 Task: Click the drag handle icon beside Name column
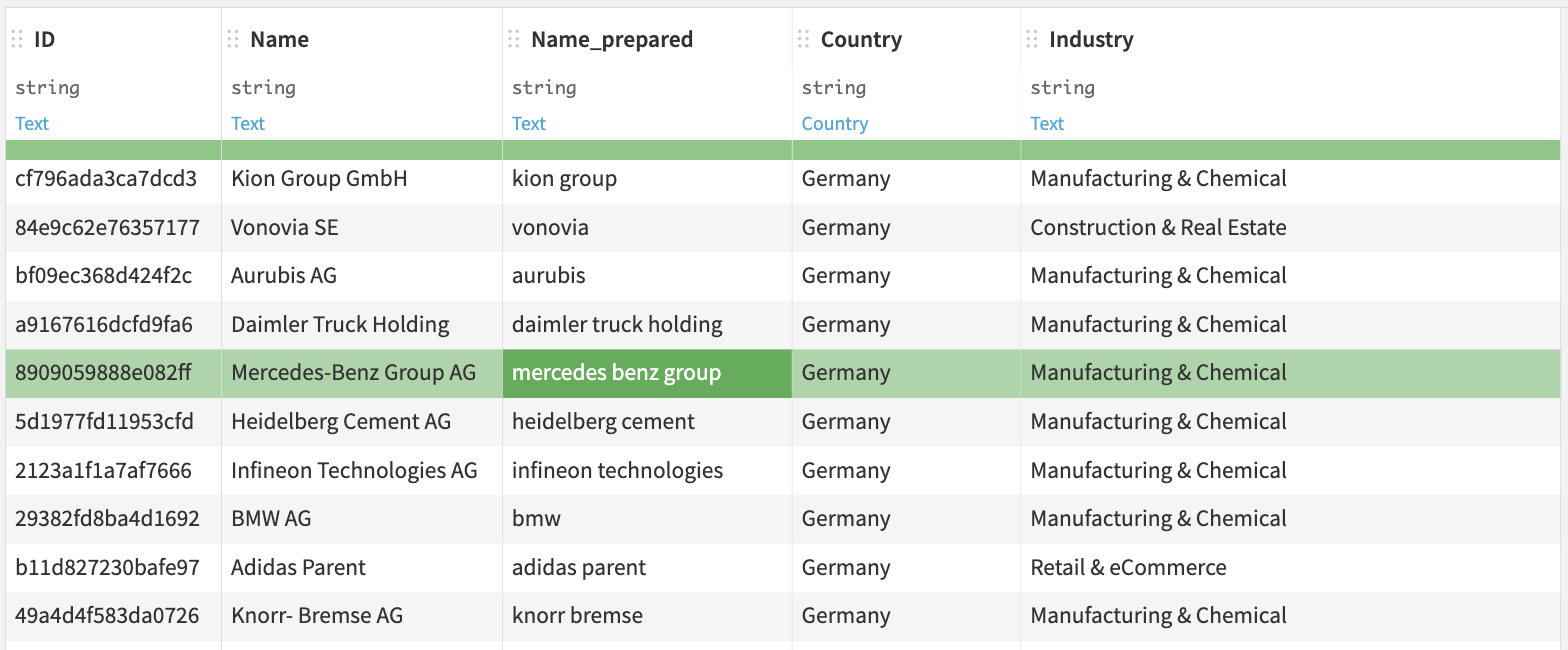233,39
